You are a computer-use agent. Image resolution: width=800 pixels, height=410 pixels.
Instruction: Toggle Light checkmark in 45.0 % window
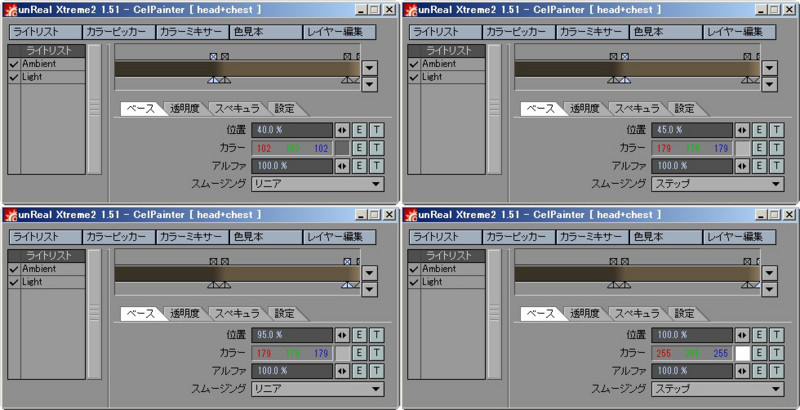pos(414,78)
